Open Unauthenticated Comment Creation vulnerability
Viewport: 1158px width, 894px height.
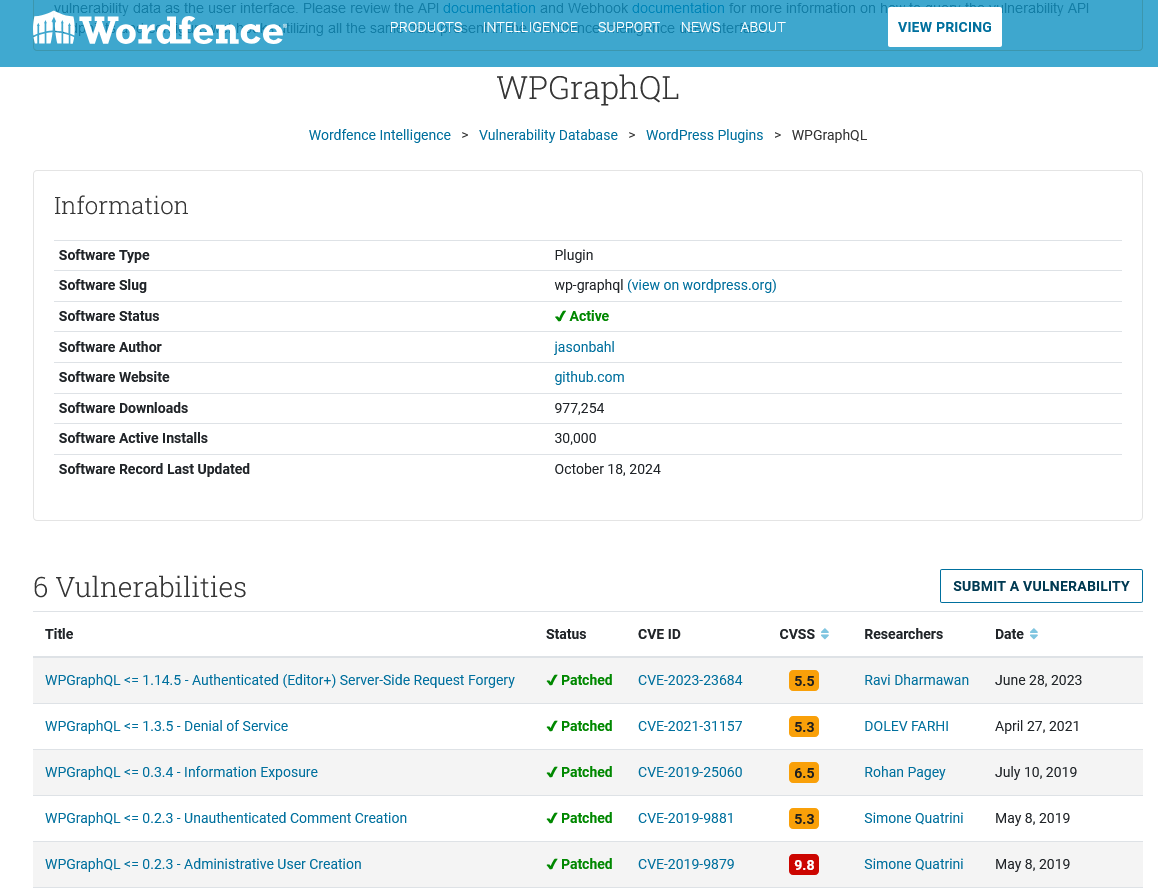226,818
